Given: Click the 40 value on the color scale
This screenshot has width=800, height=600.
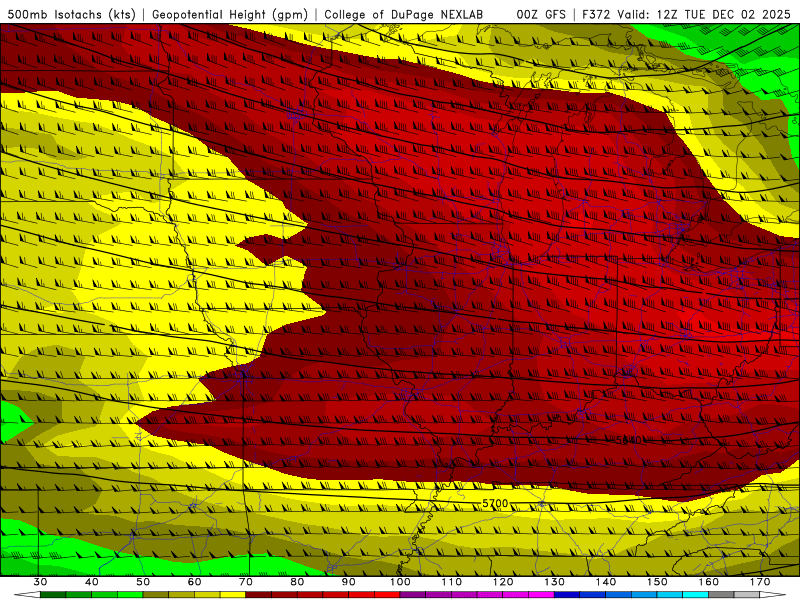Looking at the screenshot, I should pos(91,582).
